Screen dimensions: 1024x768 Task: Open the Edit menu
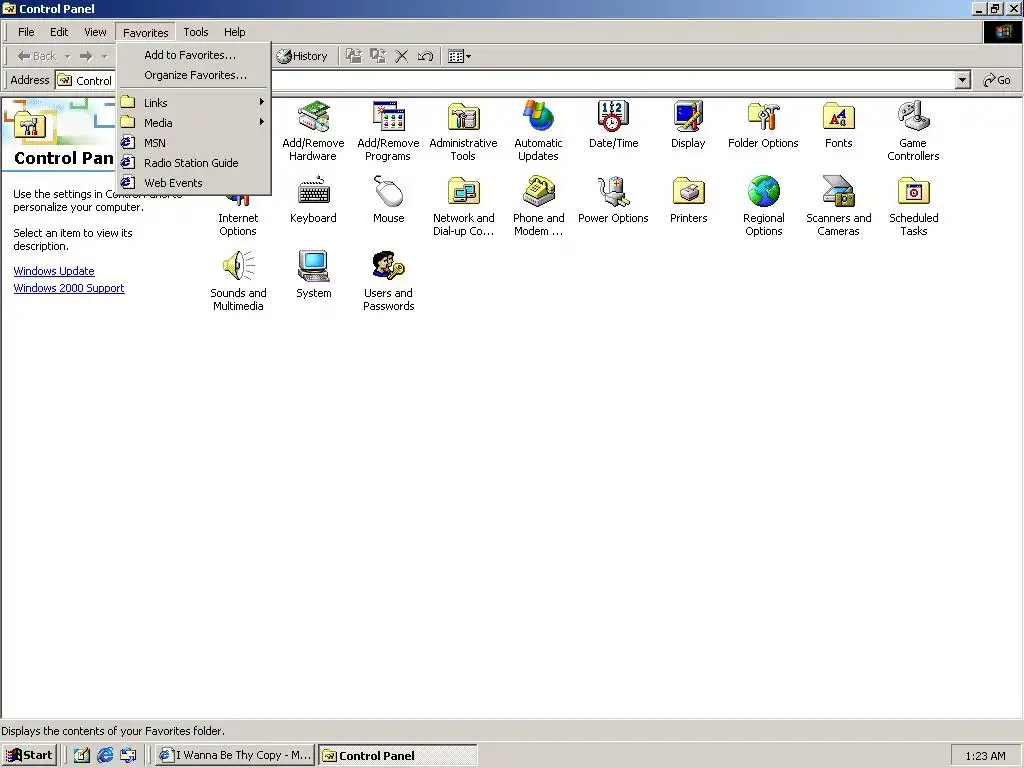coord(59,32)
